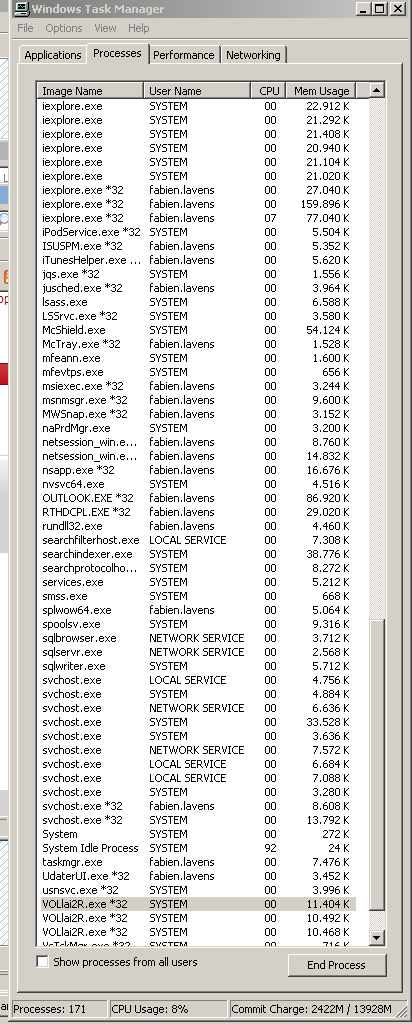Sort by the CPU column header
This screenshot has height=1024, width=412.
click(x=269, y=91)
